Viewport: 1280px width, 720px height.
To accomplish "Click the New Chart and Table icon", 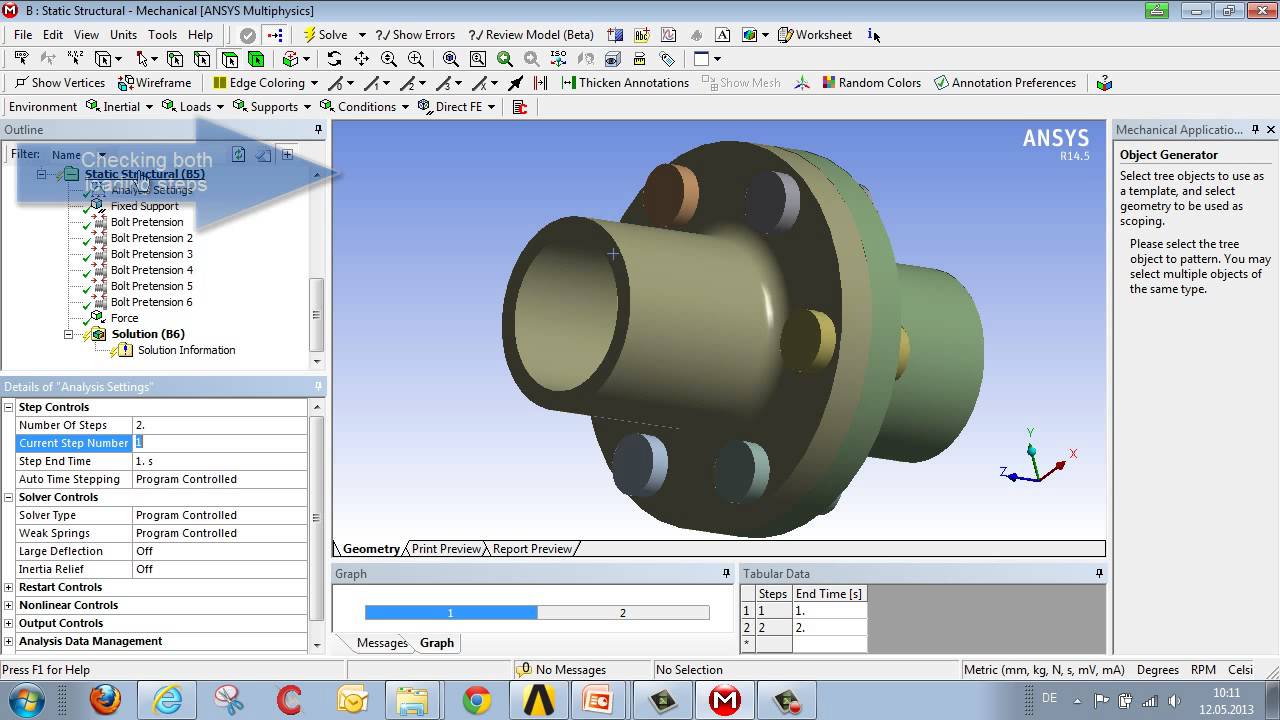I will click(668, 34).
